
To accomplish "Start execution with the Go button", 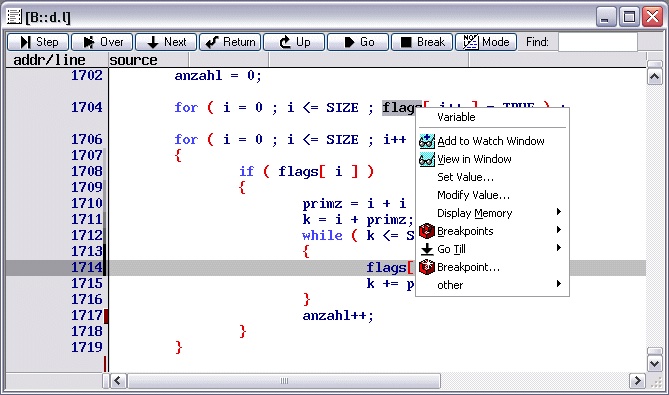I will (358, 42).
